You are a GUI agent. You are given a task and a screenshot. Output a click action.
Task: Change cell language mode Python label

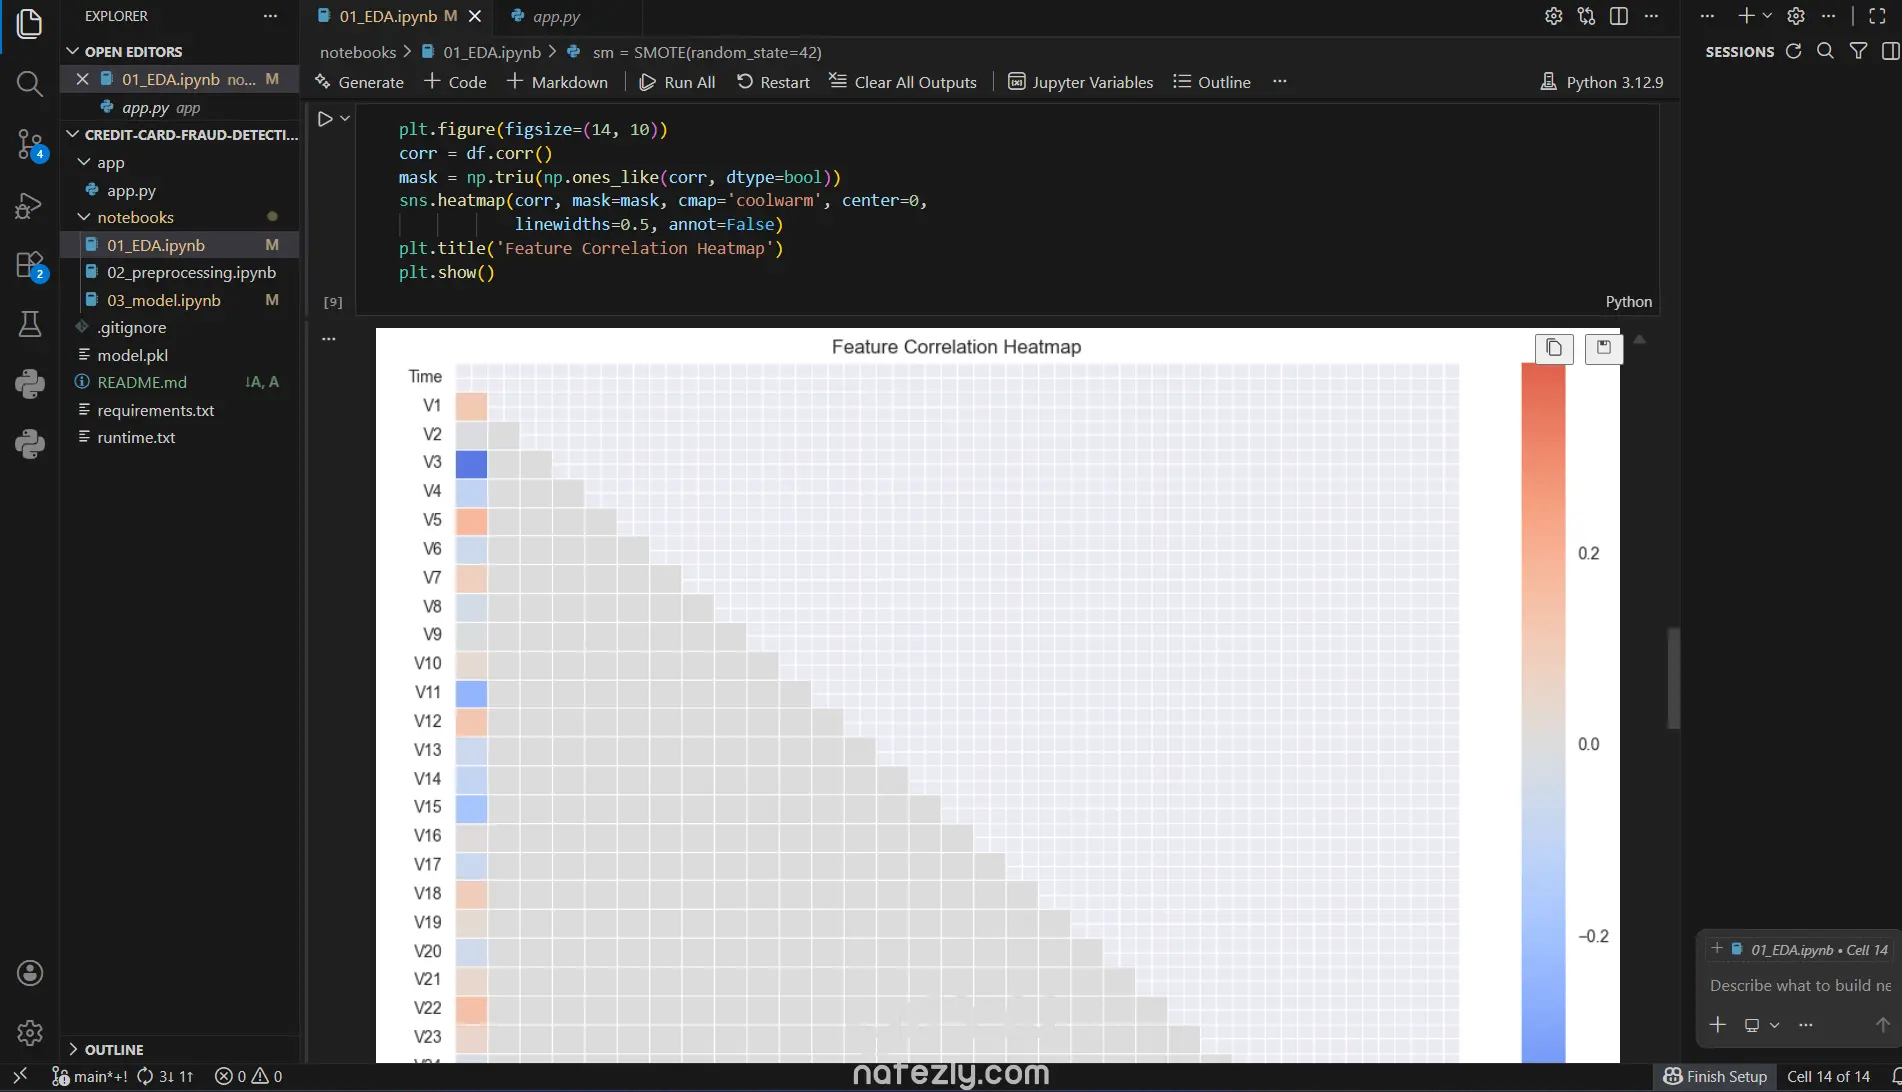click(x=1628, y=302)
